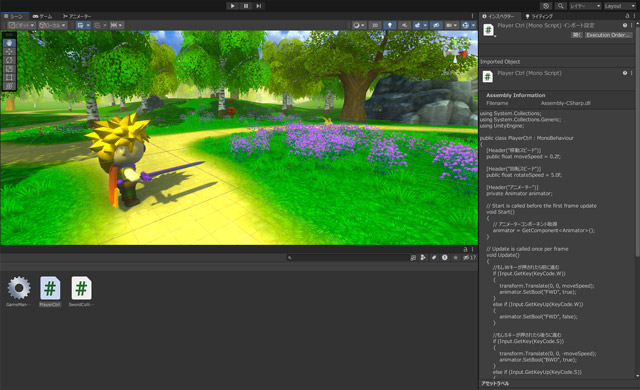This screenshot has height=390, width=640.
Task: Open the Gizmos dropdown arrow in the scene toolbar
Action: point(473,25)
